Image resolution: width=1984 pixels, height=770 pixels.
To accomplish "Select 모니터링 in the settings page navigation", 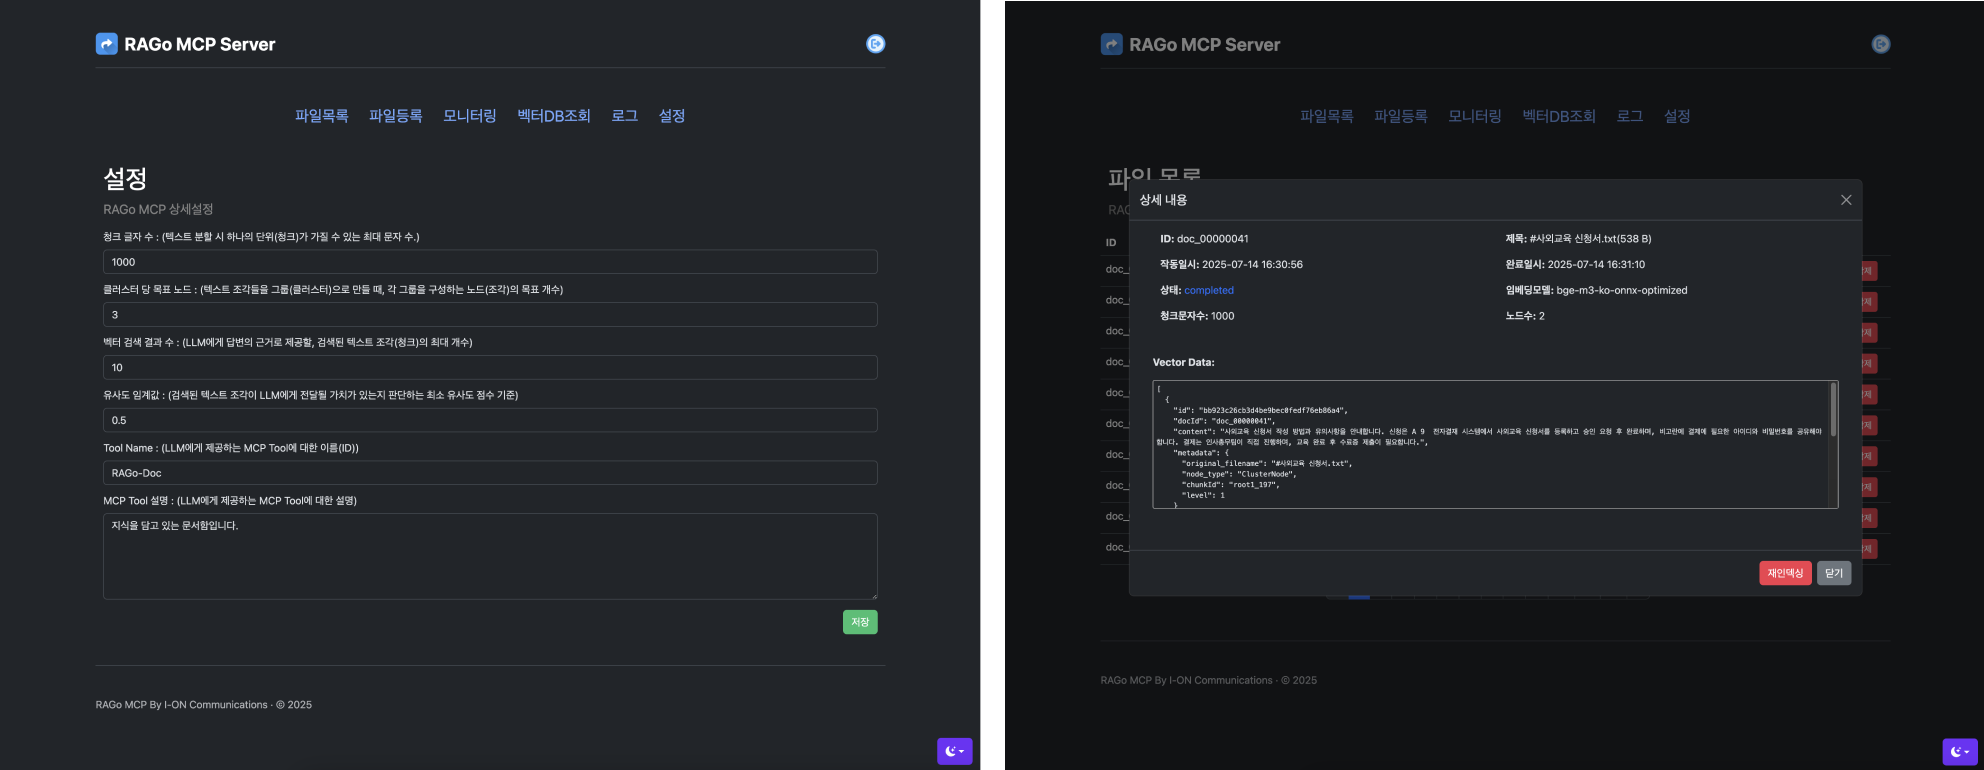I will 469,116.
